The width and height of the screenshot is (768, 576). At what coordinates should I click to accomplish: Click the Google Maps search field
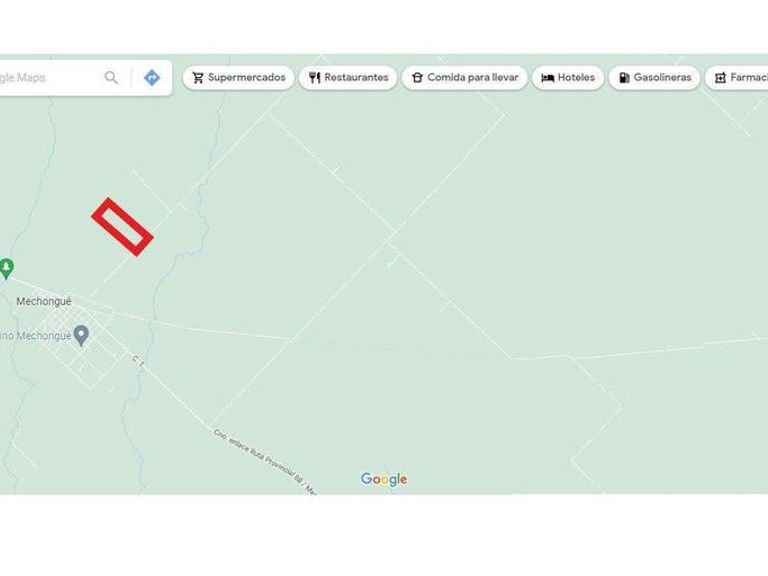pos(49,77)
